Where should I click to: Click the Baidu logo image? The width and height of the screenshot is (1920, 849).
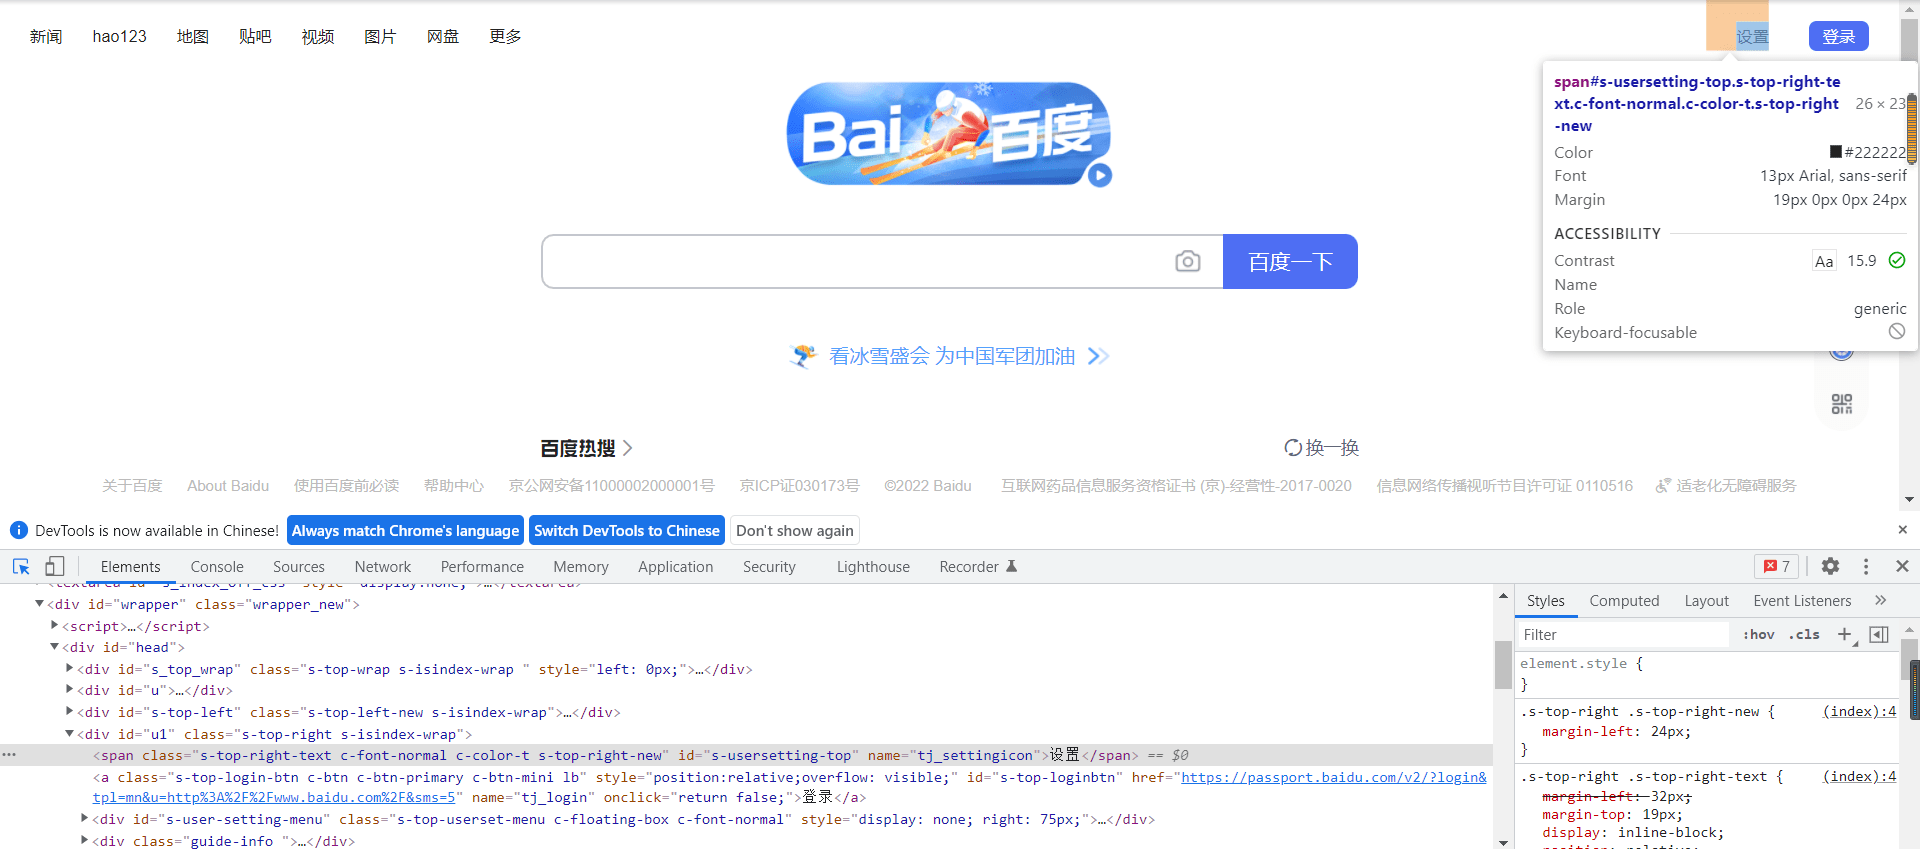tap(949, 134)
